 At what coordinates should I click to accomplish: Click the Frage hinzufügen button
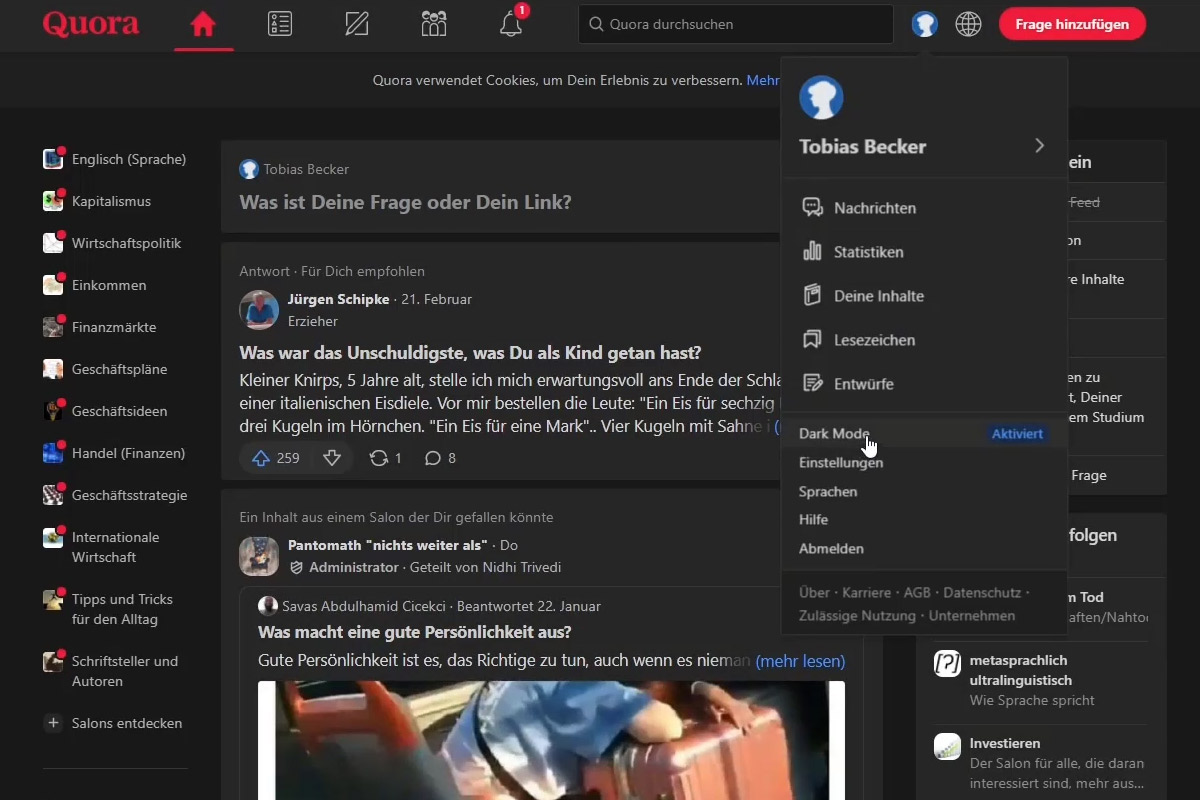click(1072, 24)
